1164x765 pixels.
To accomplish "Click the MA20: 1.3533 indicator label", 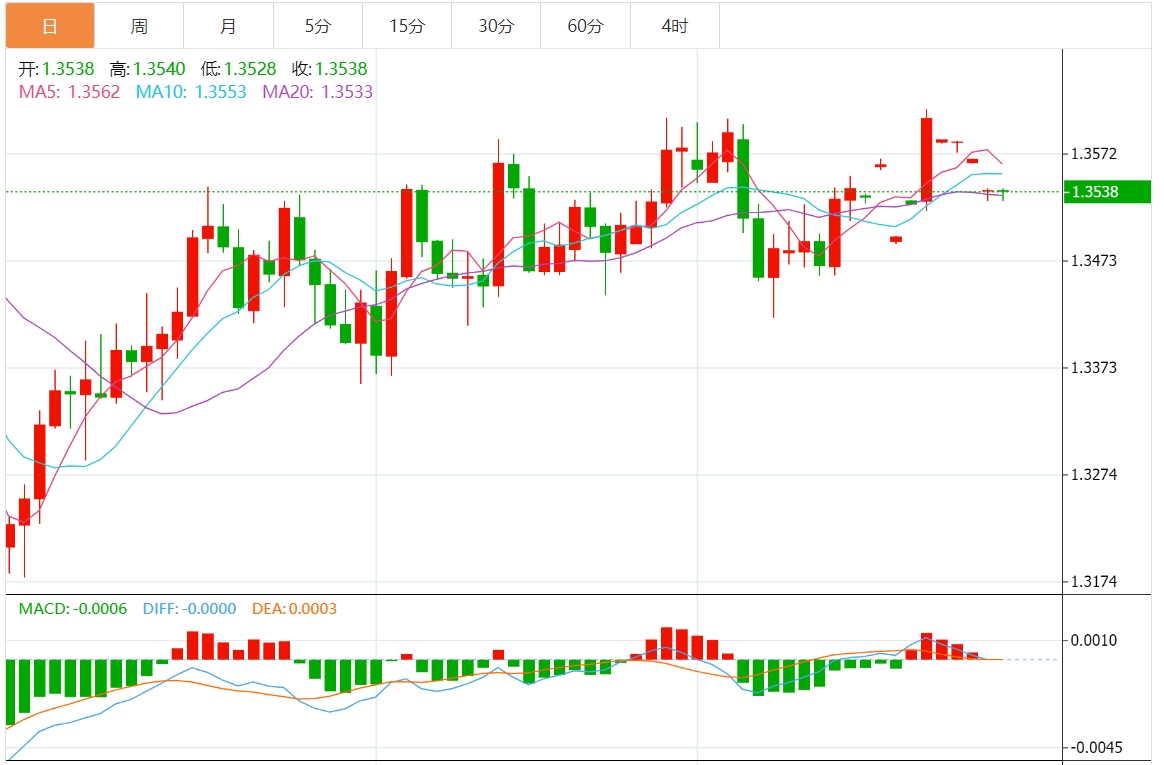I will pos(318,92).
